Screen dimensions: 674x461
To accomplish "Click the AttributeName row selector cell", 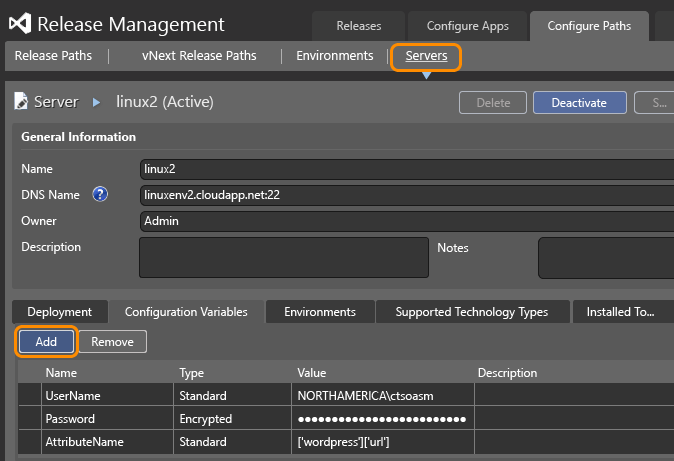I will 30,442.
